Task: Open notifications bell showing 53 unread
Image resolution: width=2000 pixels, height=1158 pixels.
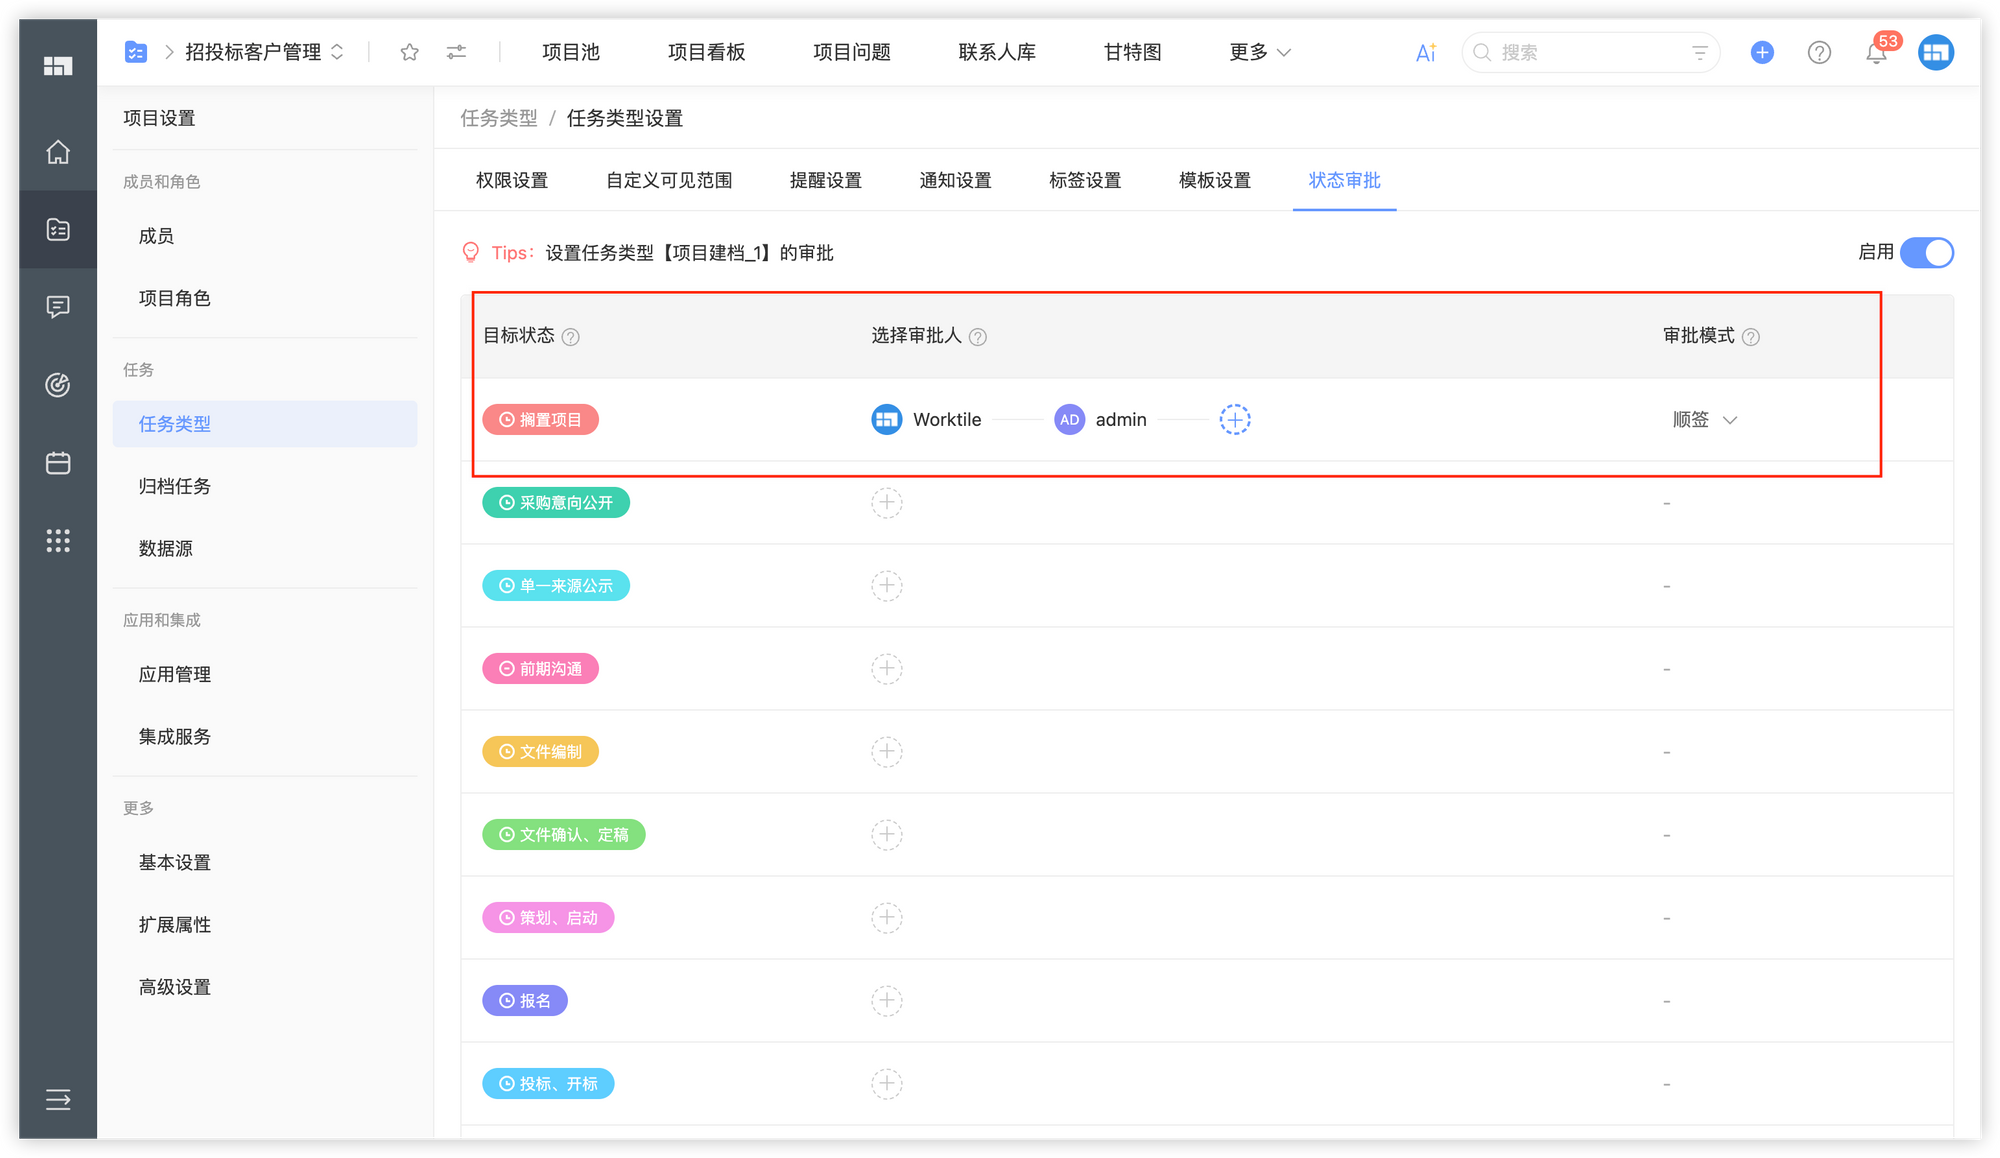Action: (1877, 53)
